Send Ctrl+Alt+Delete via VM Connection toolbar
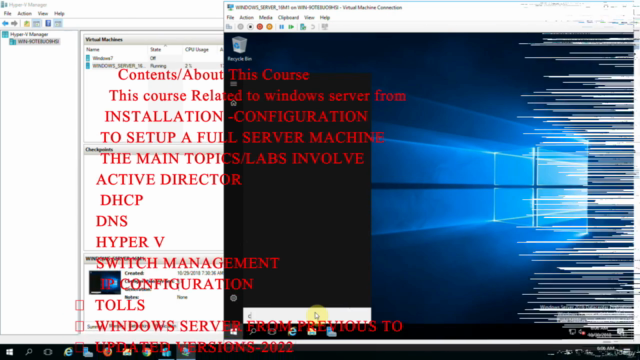The height and width of the screenshot is (360, 640). coord(229,27)
